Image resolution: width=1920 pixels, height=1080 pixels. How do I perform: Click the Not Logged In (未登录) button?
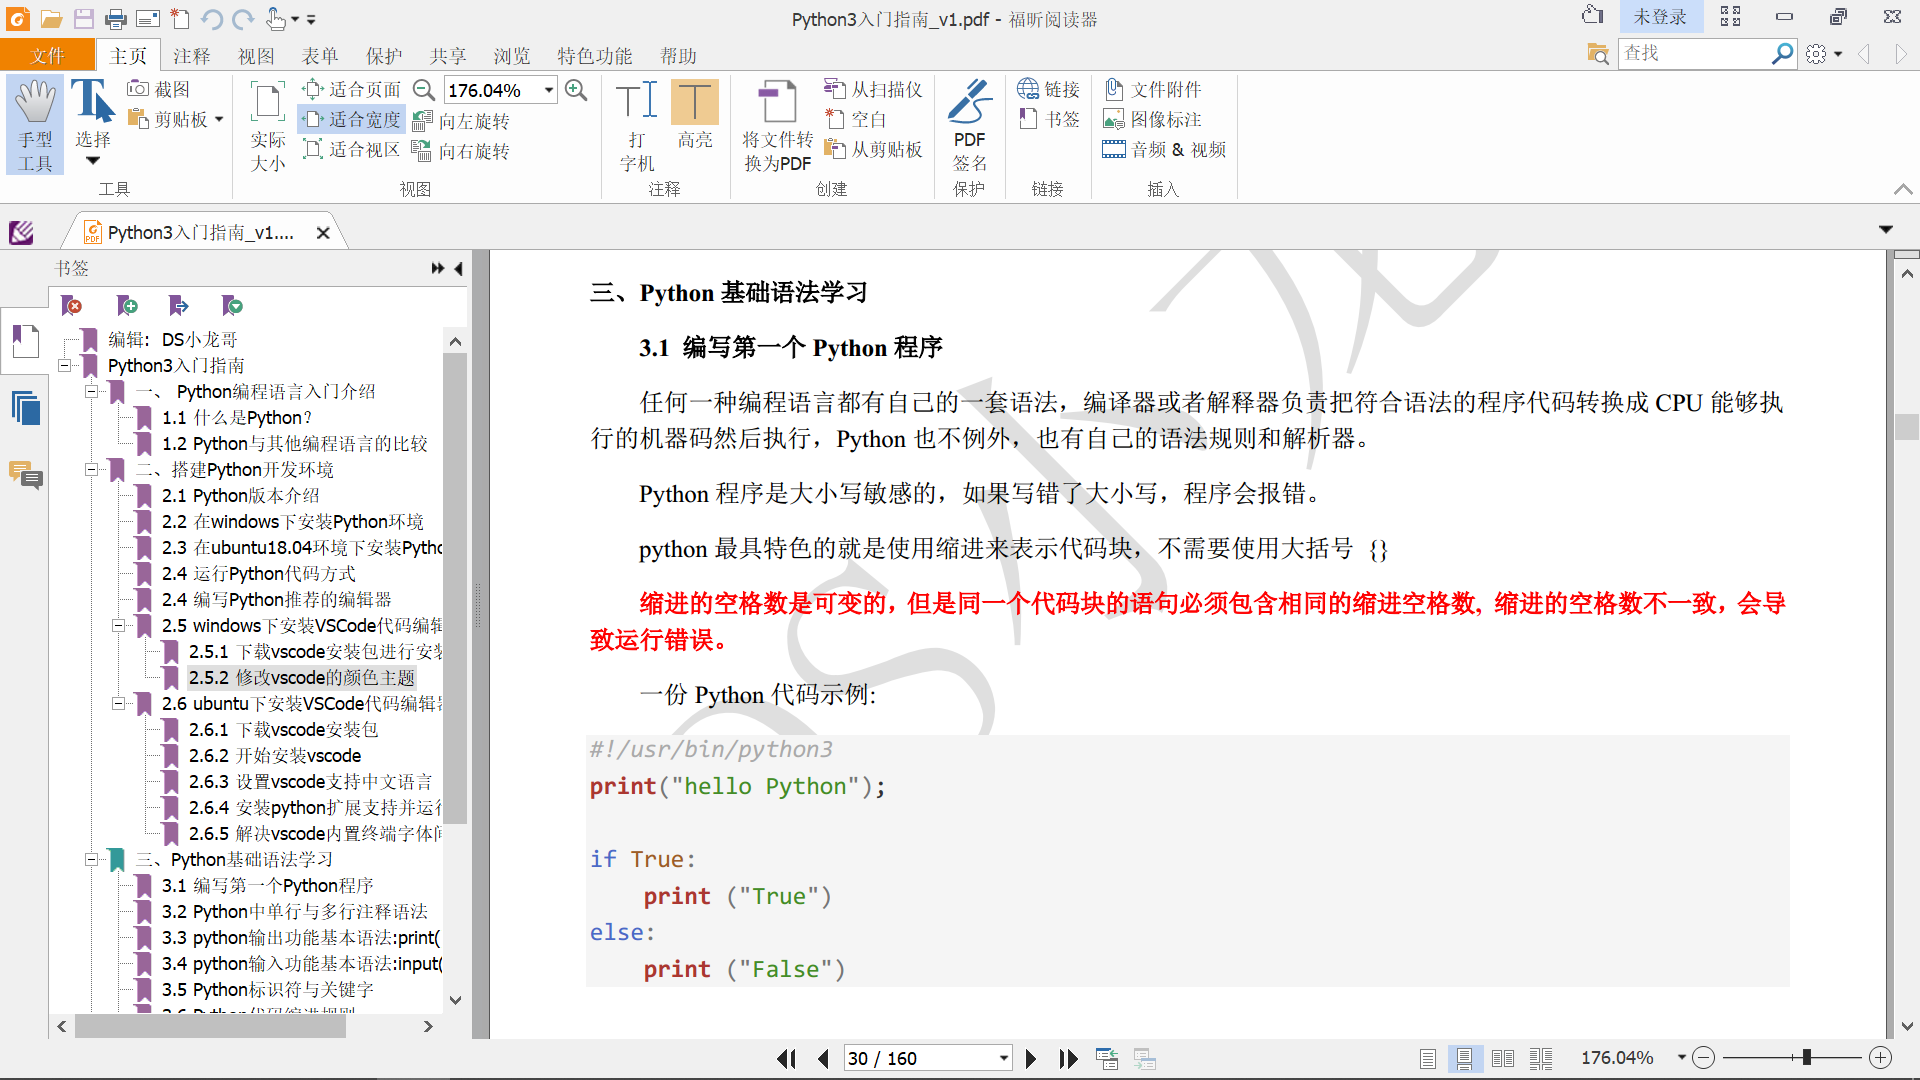click(1659, 17)
